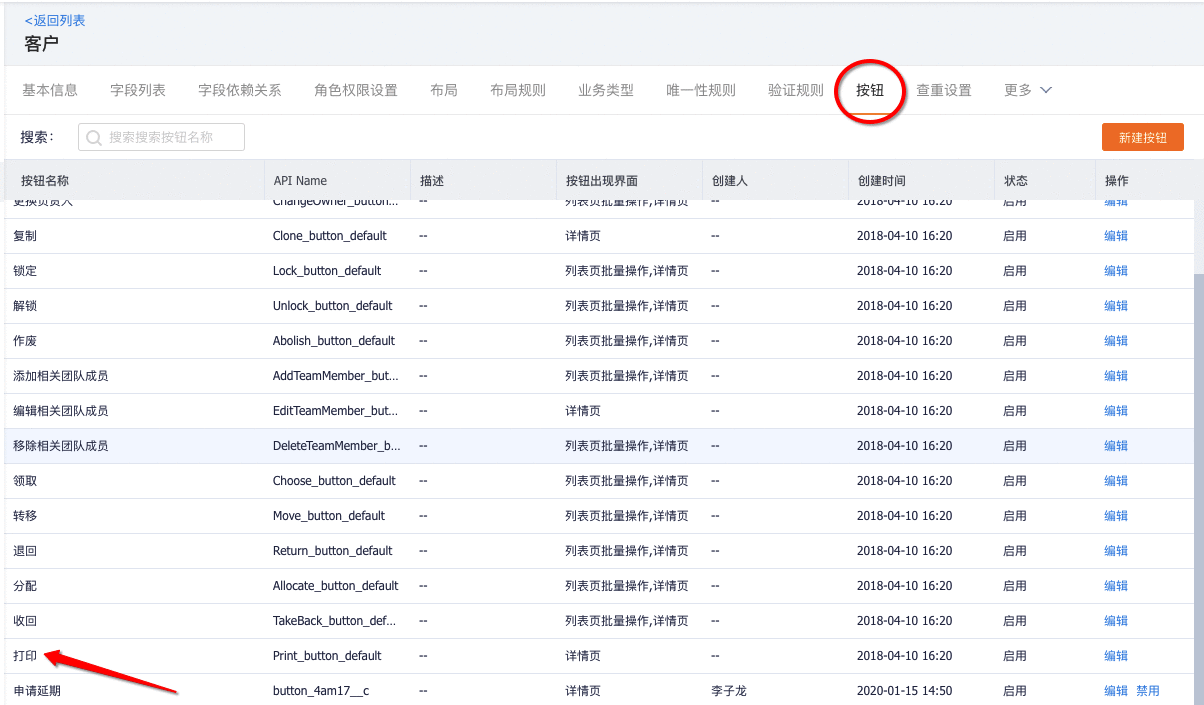1204x705 pixels.
Task: Edit the 打印 button row
Action: [1116, 656]
